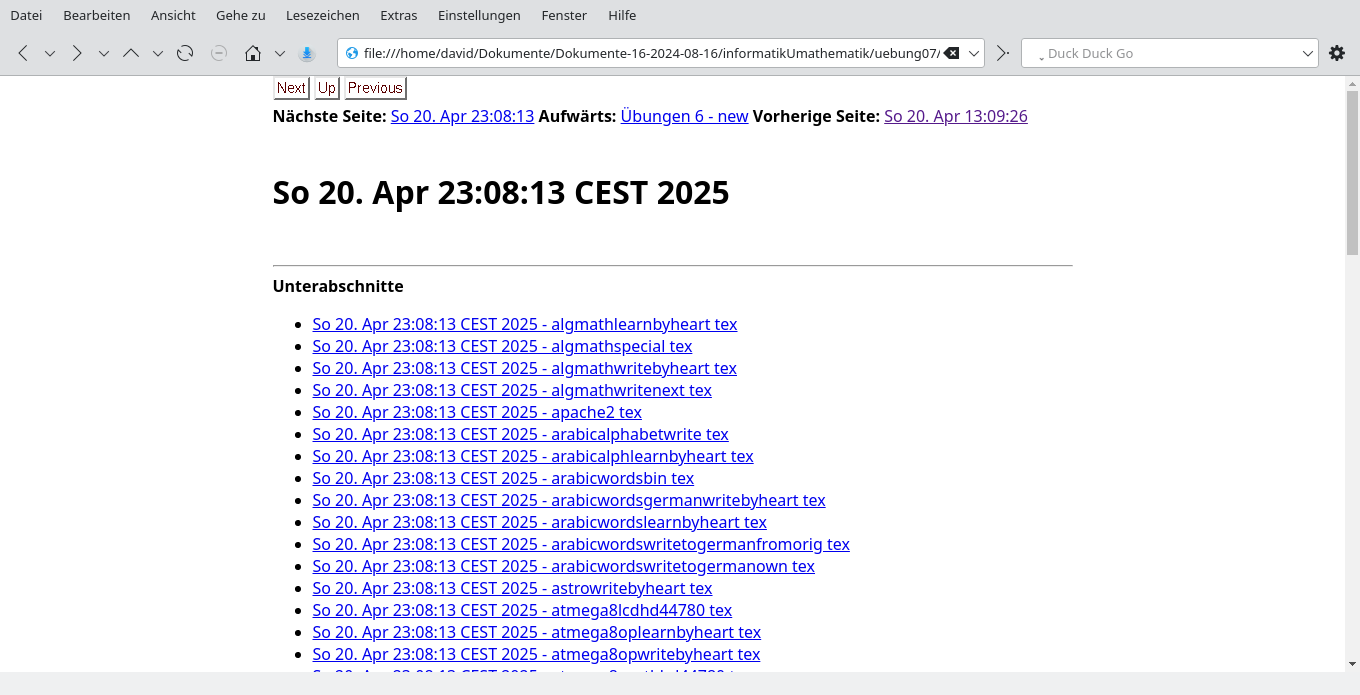The image size is (1360, 695).
Task: Open the apache2 tex subsection link
Action: point(477,412)
